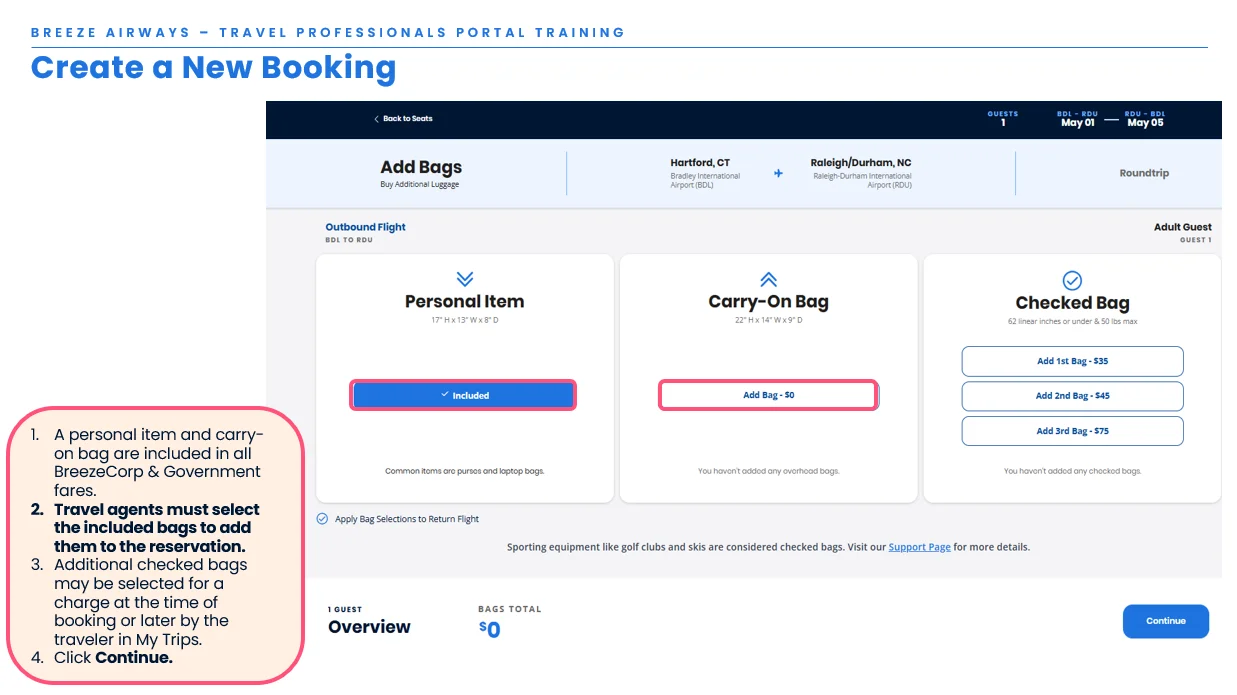Click the Carry-On Bag double-chevron up icon
This screenshot has width=1237, height=695.
coord(768,279)
